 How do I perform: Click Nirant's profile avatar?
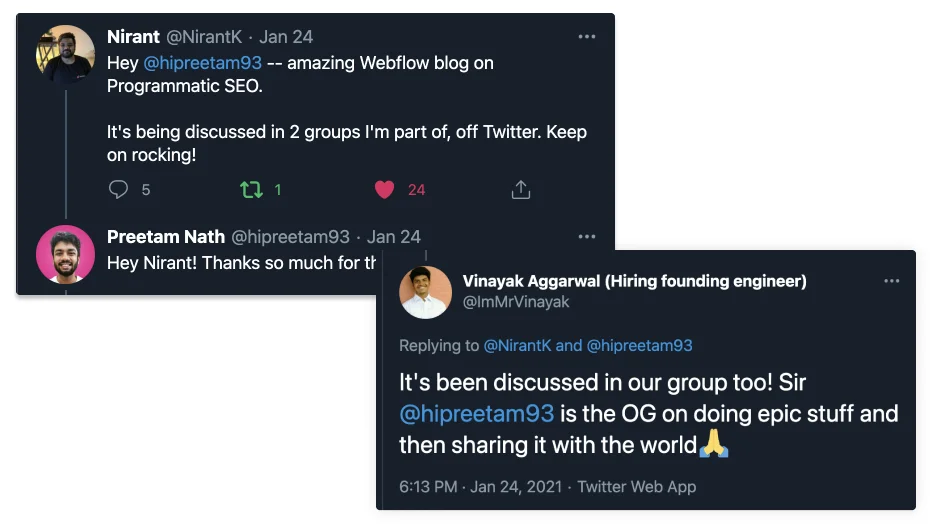pos(66,54)
